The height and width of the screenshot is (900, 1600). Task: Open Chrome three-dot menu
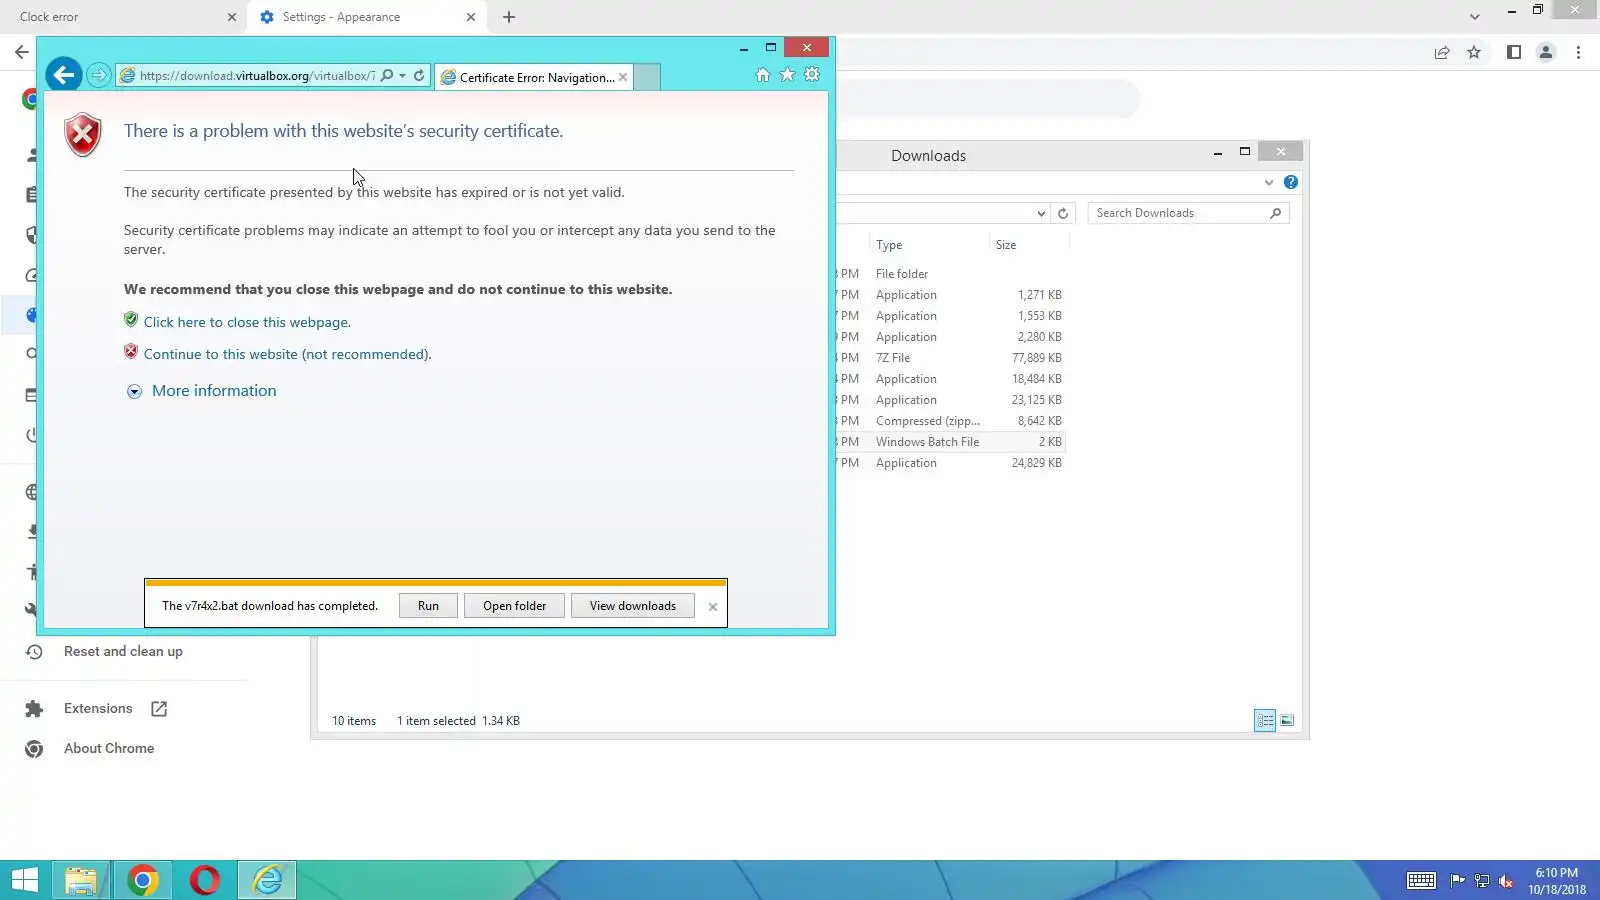point(1579,52)
